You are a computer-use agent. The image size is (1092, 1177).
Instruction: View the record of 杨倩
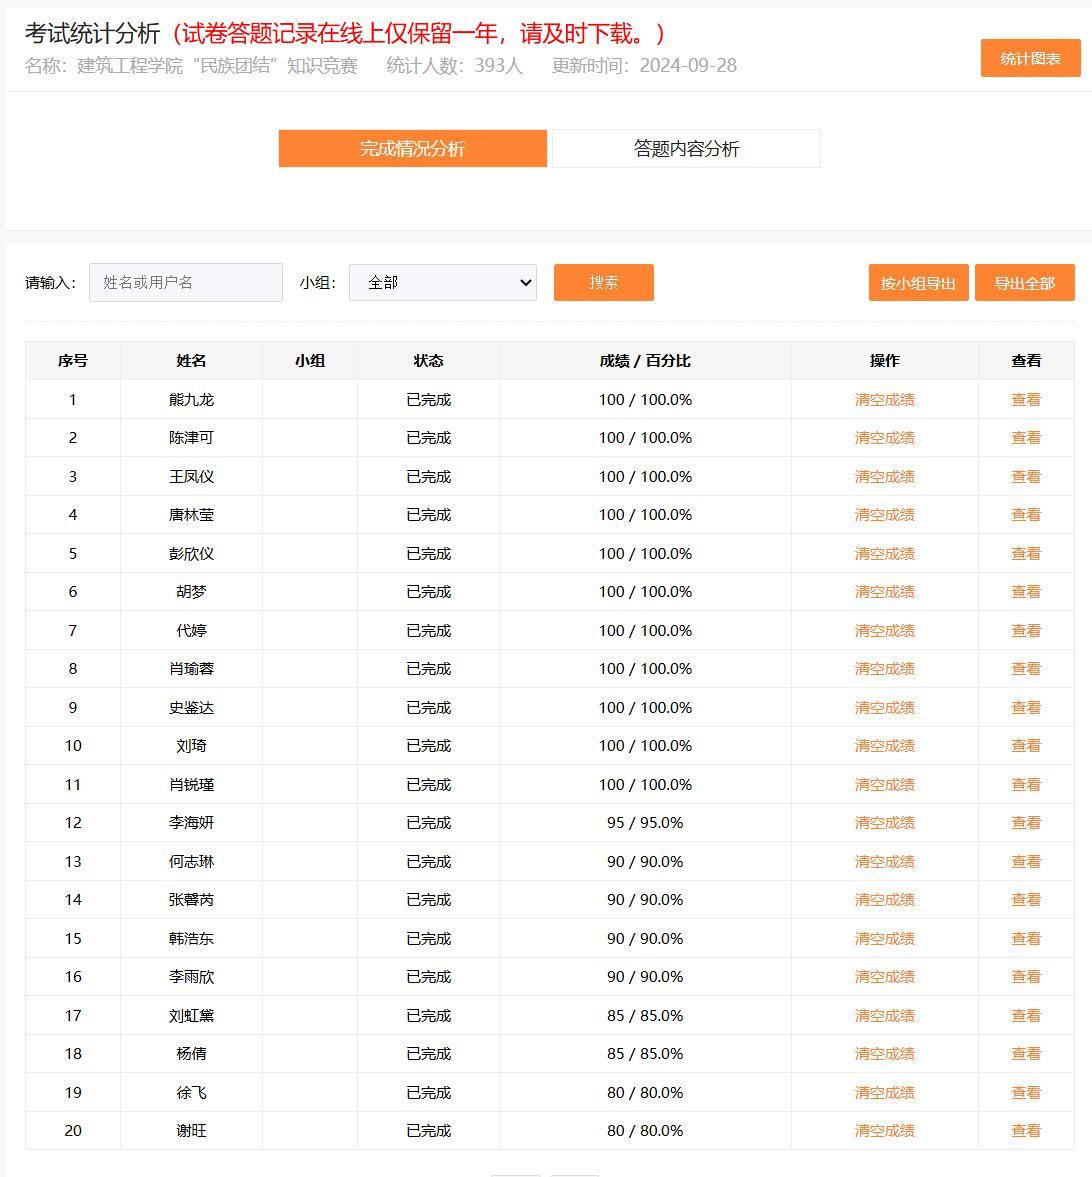pos(1026,1054)
